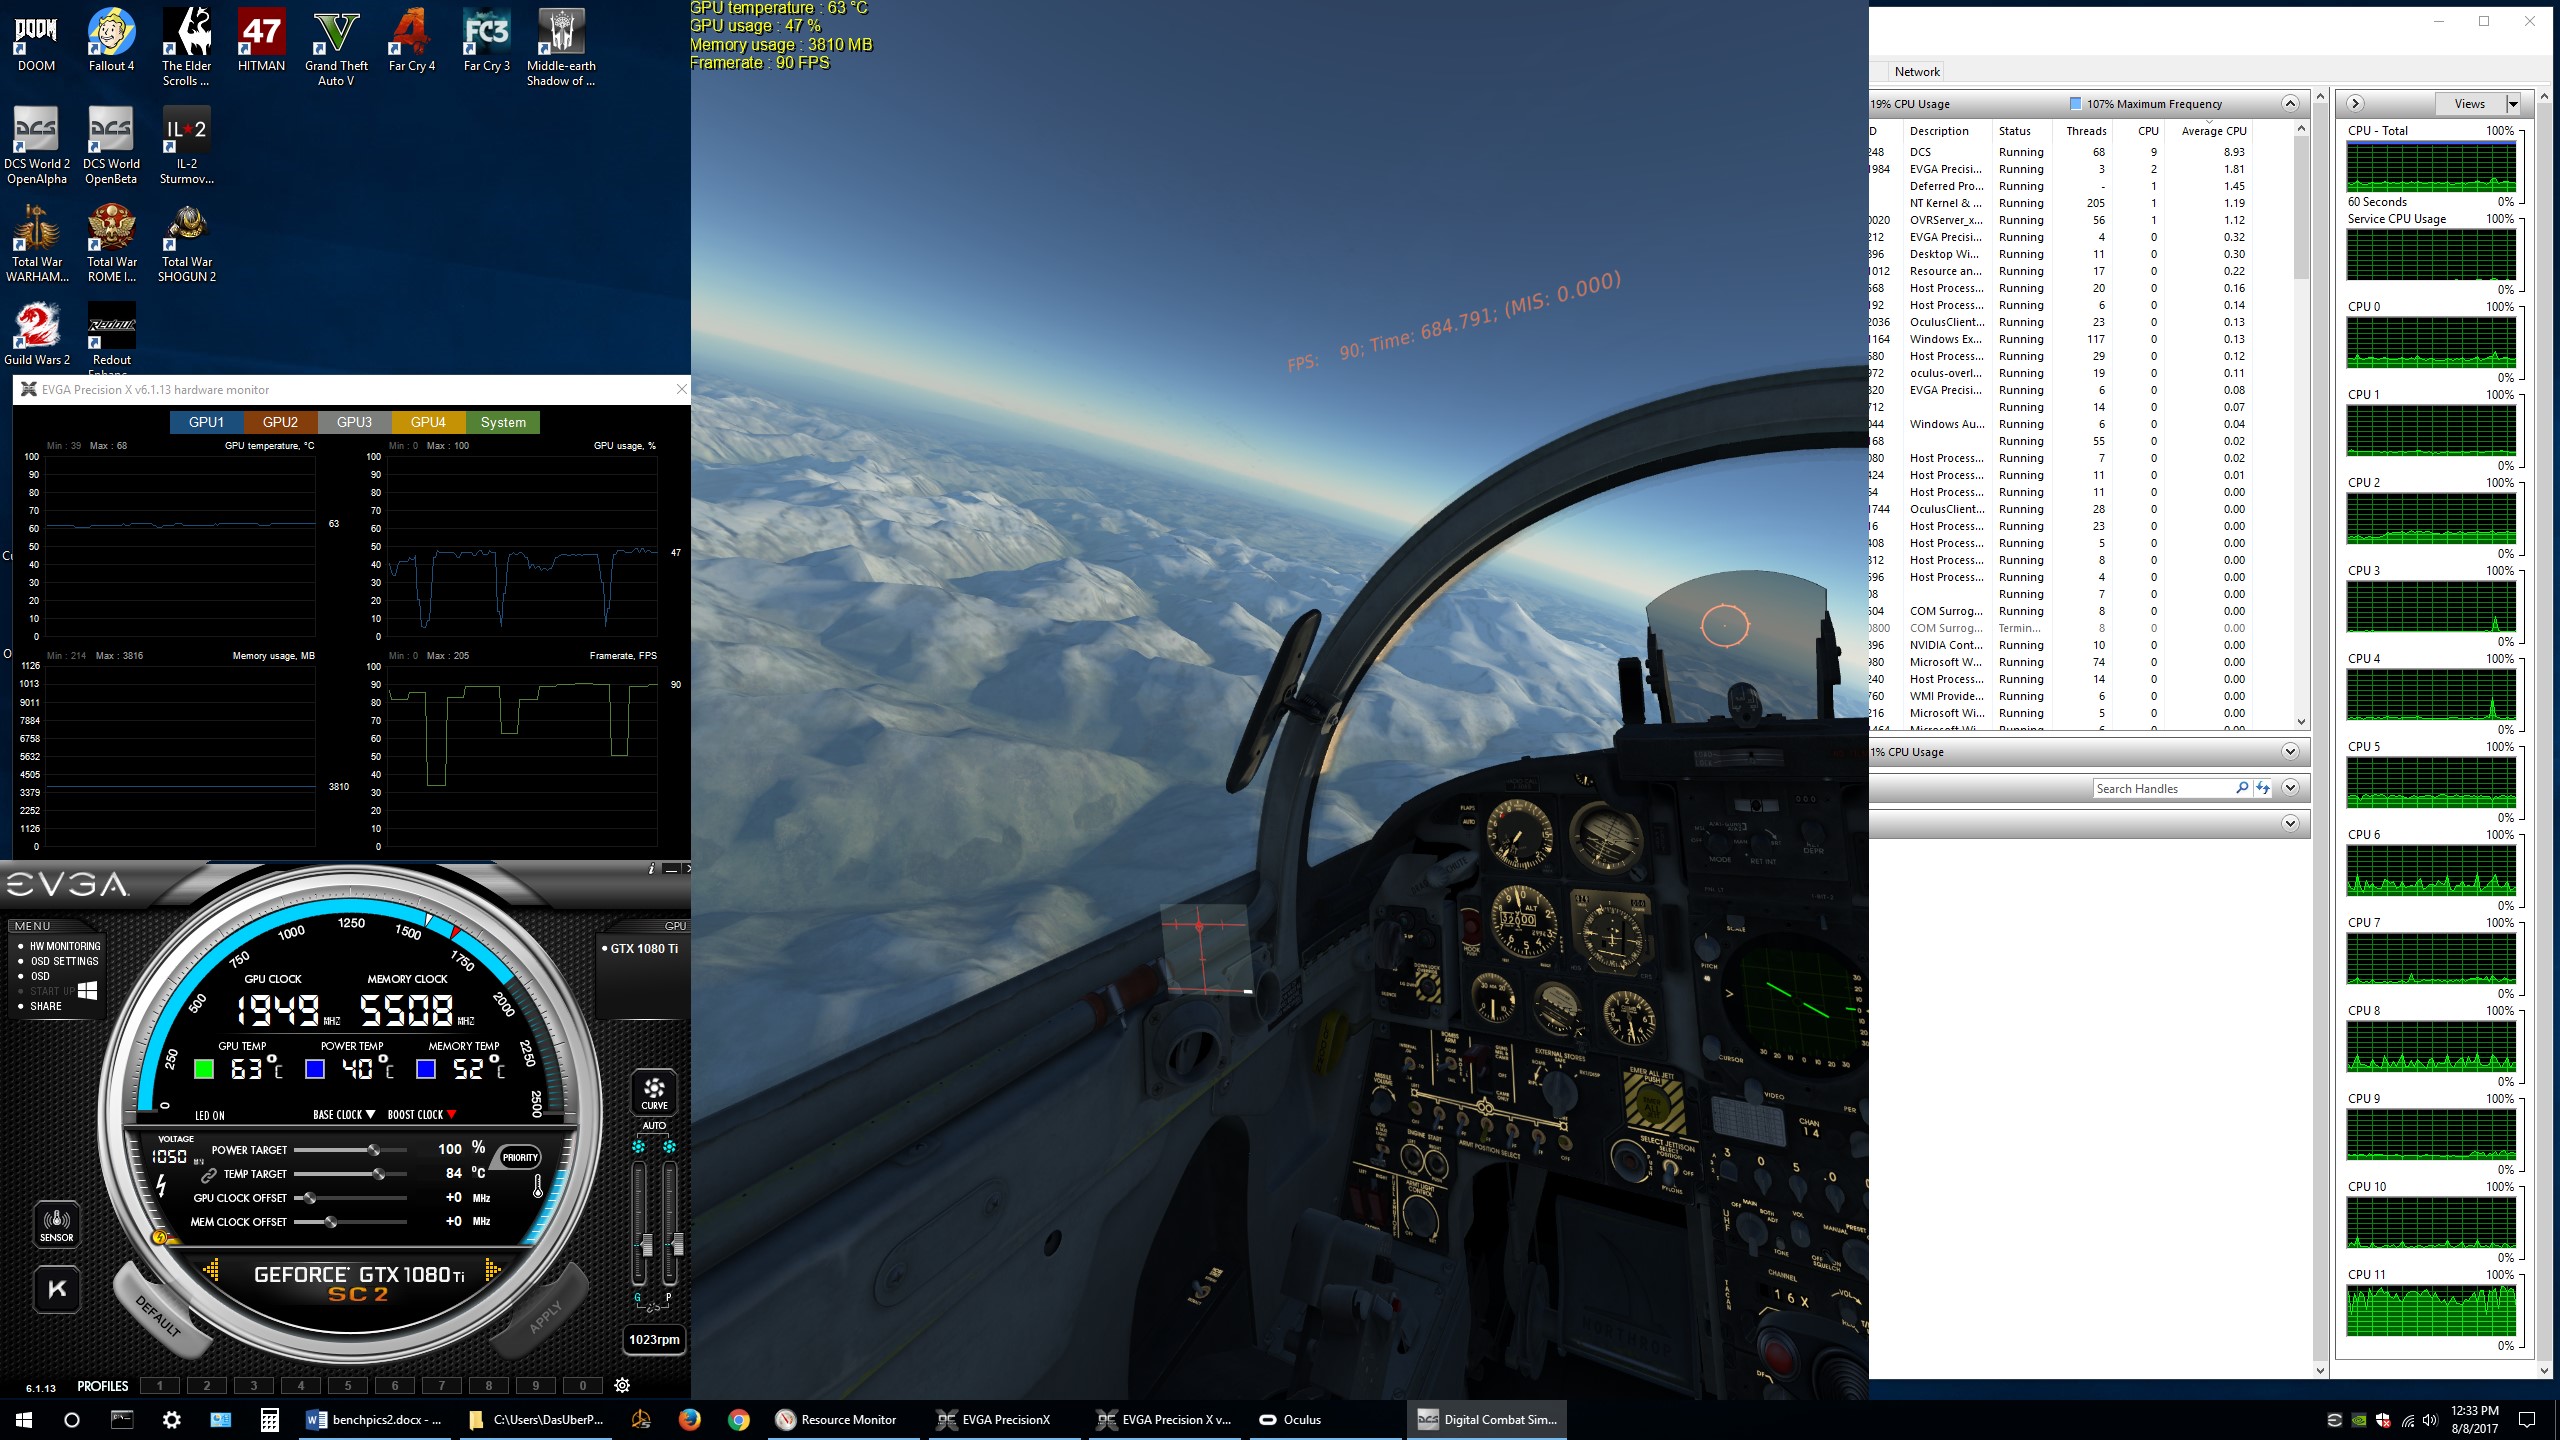Click the SENSOR button in EVGA Precision
The height and width of the screenshot is (1440, 2560).
pos(57,1223)
